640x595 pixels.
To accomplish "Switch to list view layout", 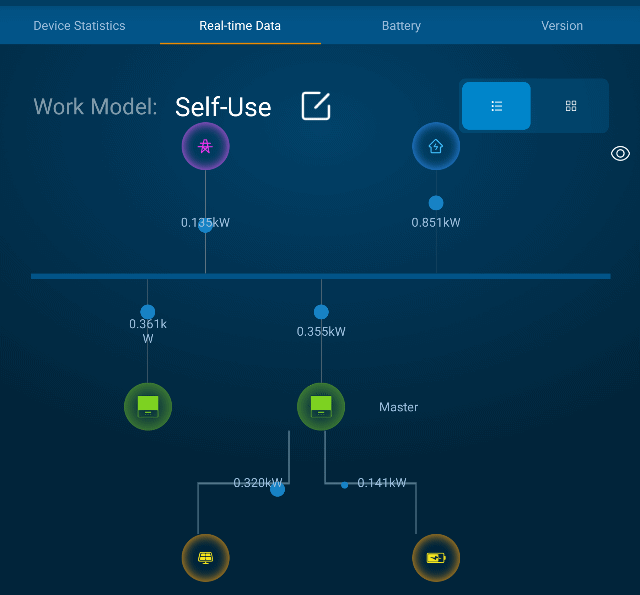I will [496, 106].
